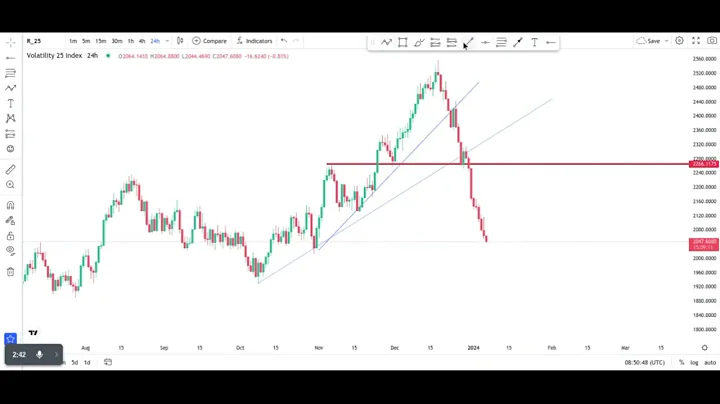Select the crosshair cursor tool in left sidebar

[x=11, y=43]
